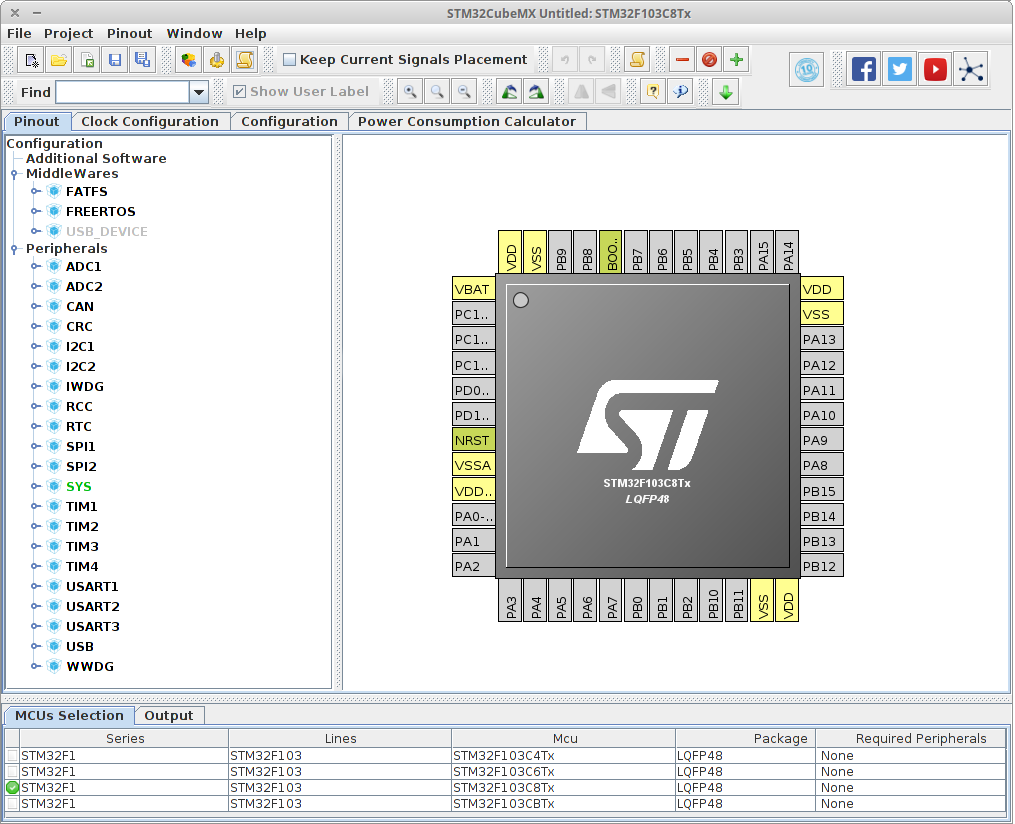Screen dimensions: 1015x824
Task: Expand the RCC peripheral node
Action: click(36, 406)
